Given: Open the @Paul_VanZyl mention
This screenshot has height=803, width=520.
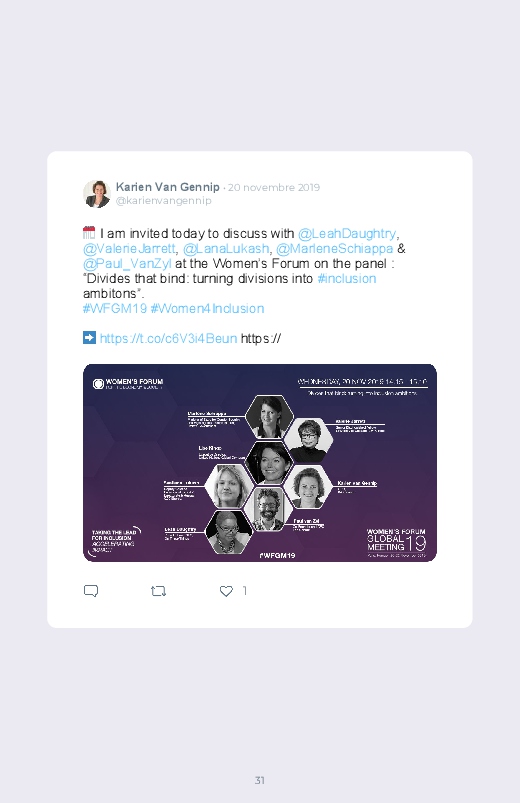Looking at the screenshot, I should click(127, 264).
